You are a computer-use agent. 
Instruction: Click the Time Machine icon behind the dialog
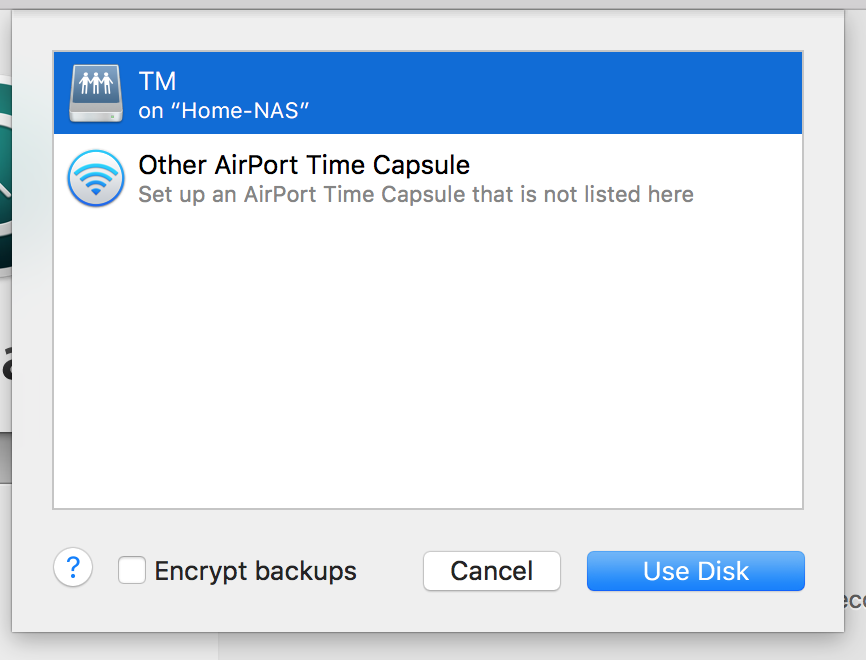5,180
